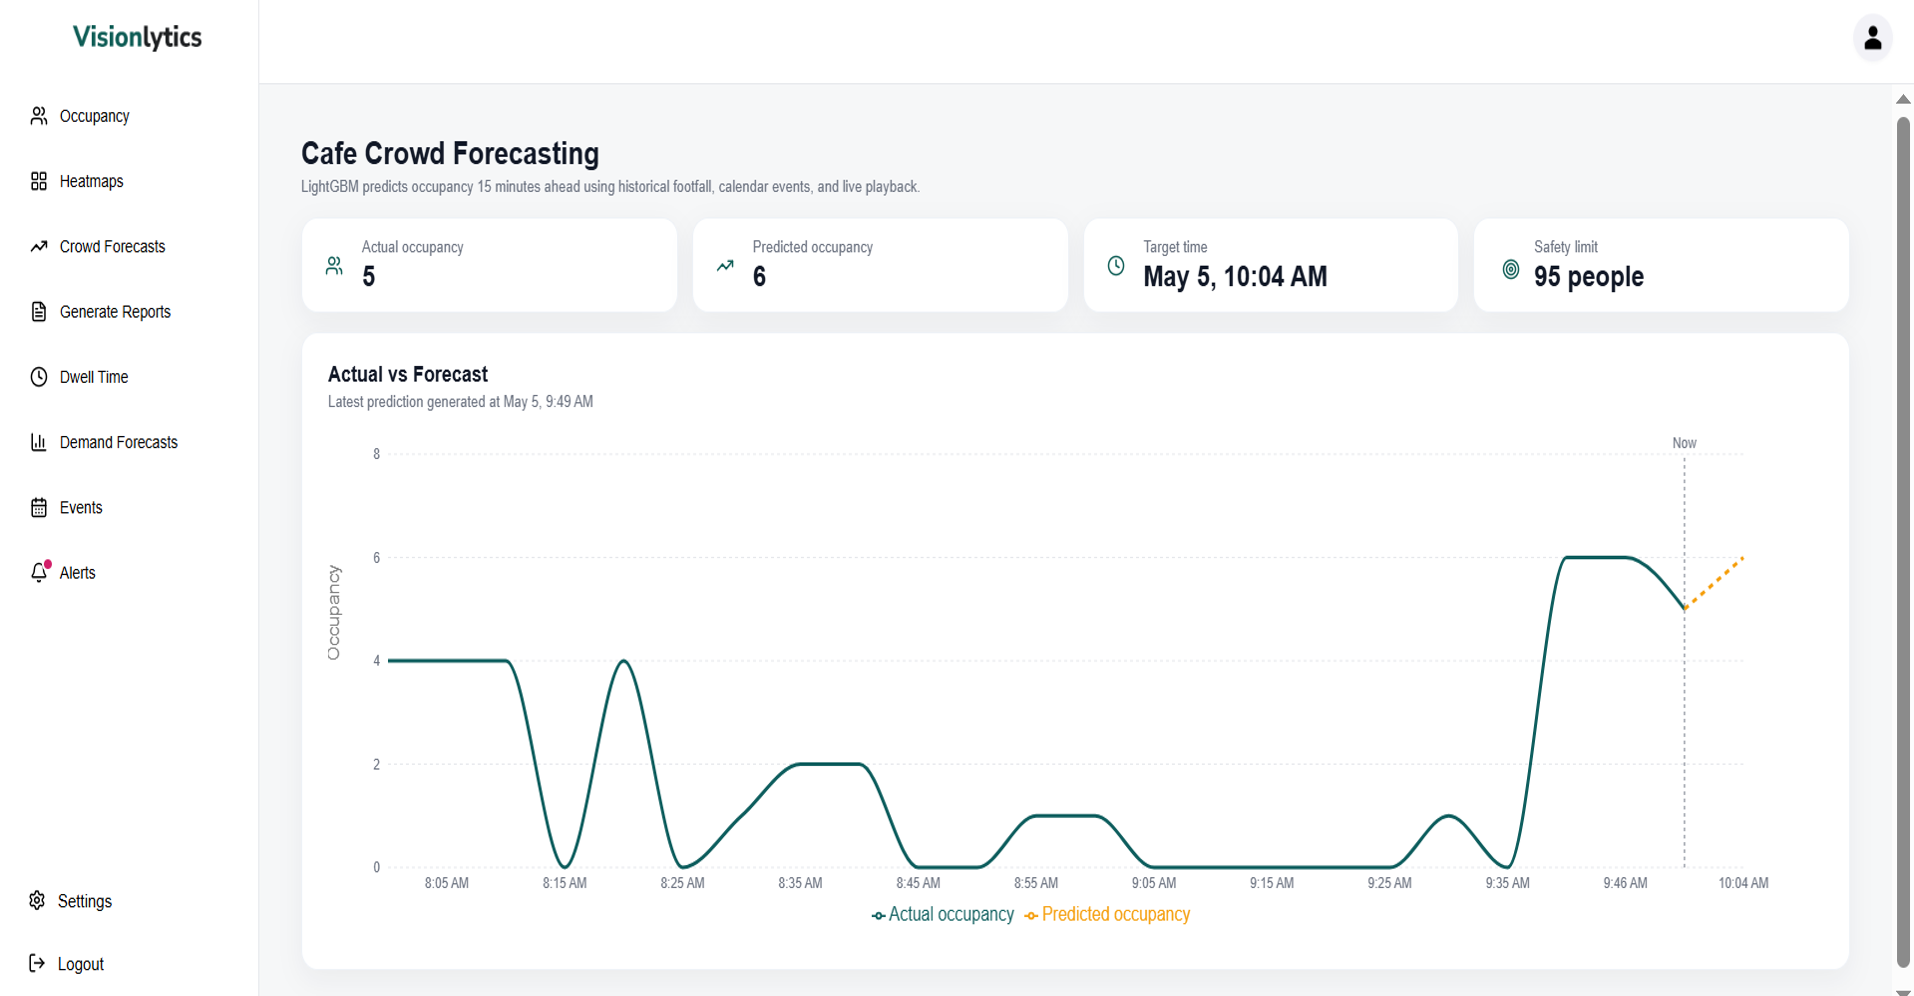Open the Events page link
This screenshot has height=996, width=1914.
coord(81,508)
